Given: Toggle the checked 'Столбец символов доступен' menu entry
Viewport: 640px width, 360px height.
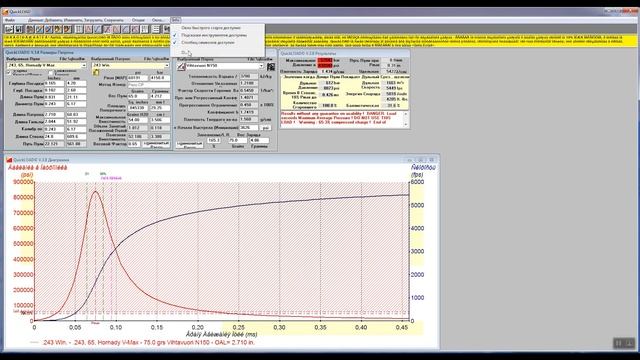Looking at the screenshot, I should pyautogui.click(x=217, y=42).
